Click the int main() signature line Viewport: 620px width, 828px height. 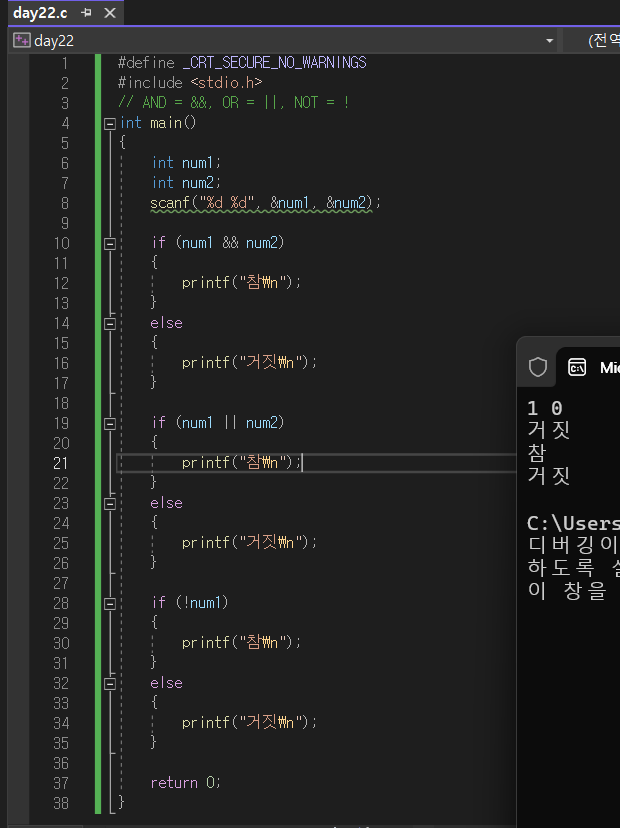[x=158, y=123]
